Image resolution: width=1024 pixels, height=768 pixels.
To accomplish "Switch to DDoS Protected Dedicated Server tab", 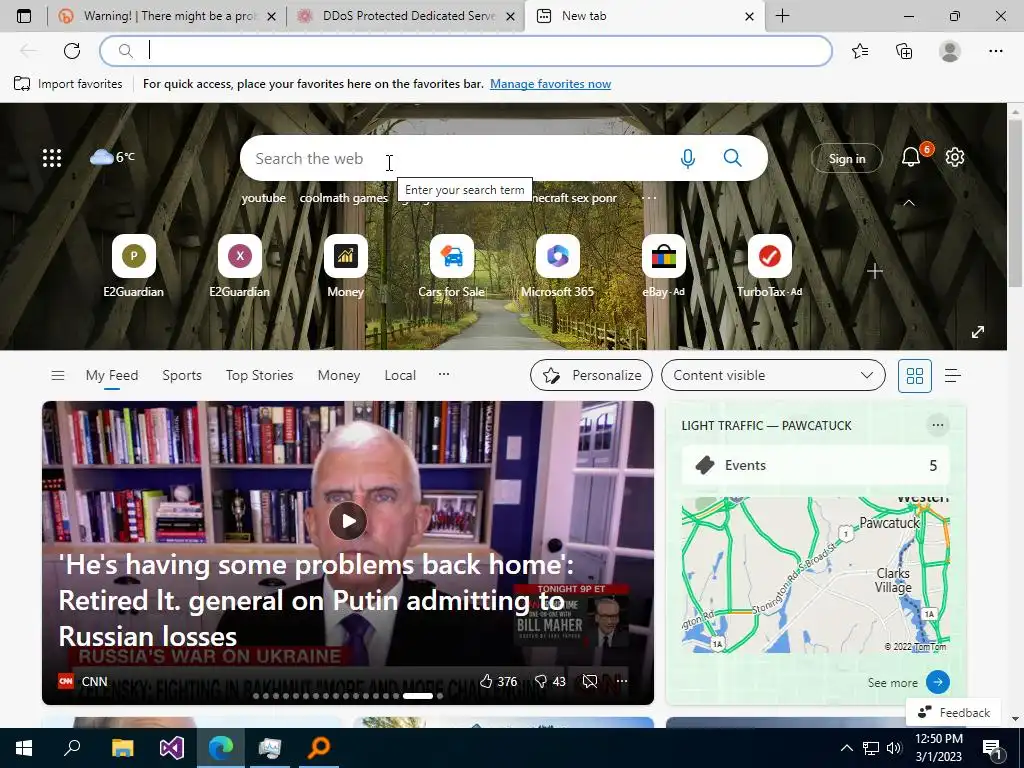I will point(408,16).
